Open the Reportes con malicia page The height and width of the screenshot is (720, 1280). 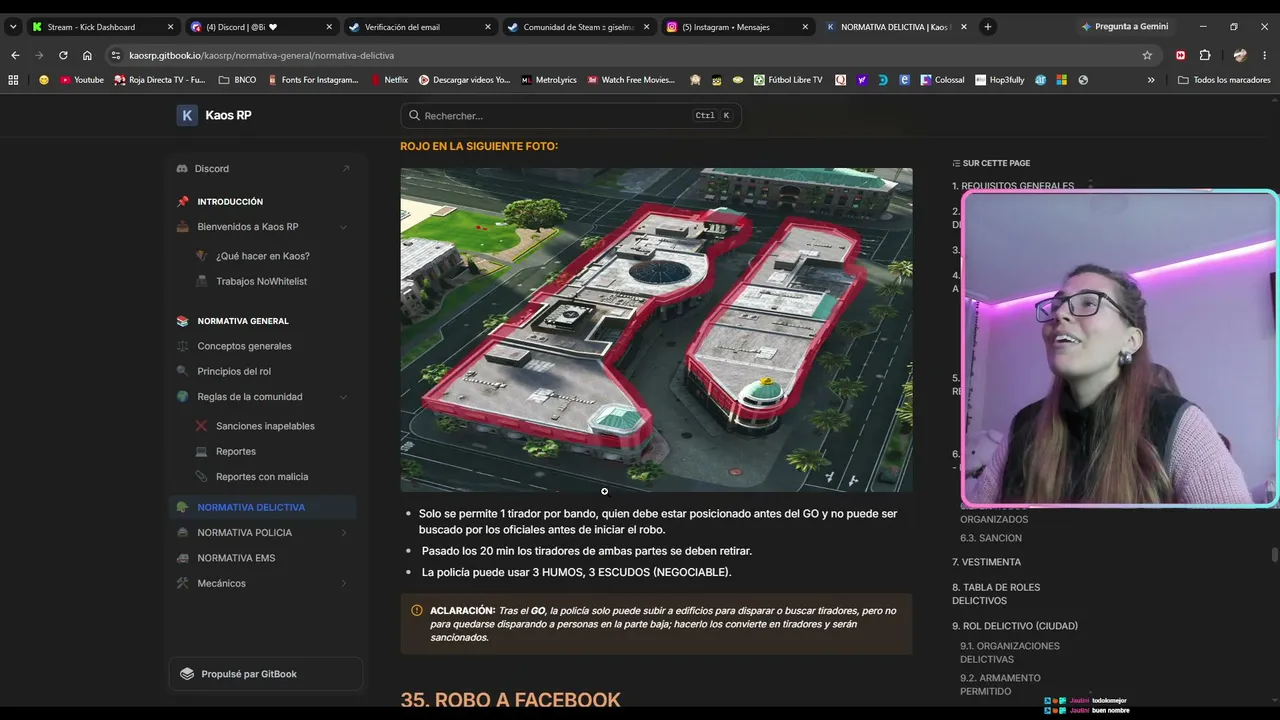262,477
